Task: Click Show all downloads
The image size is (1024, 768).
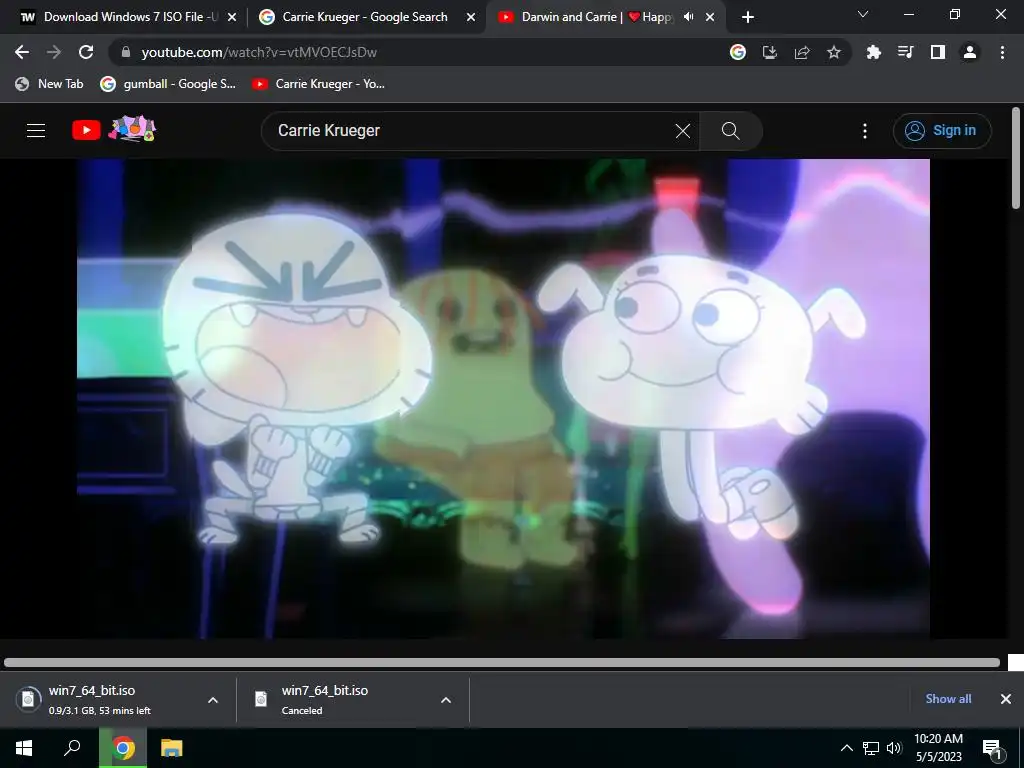Action: pyautogui.click(x=948, y=699)
